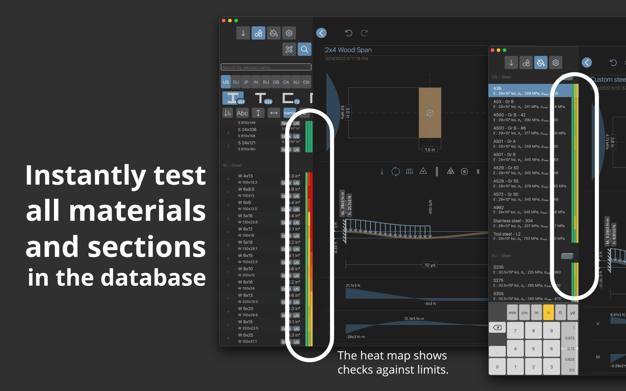Select US region tab
This screenshot has height=391, width=626.
(x=226, y=82)
